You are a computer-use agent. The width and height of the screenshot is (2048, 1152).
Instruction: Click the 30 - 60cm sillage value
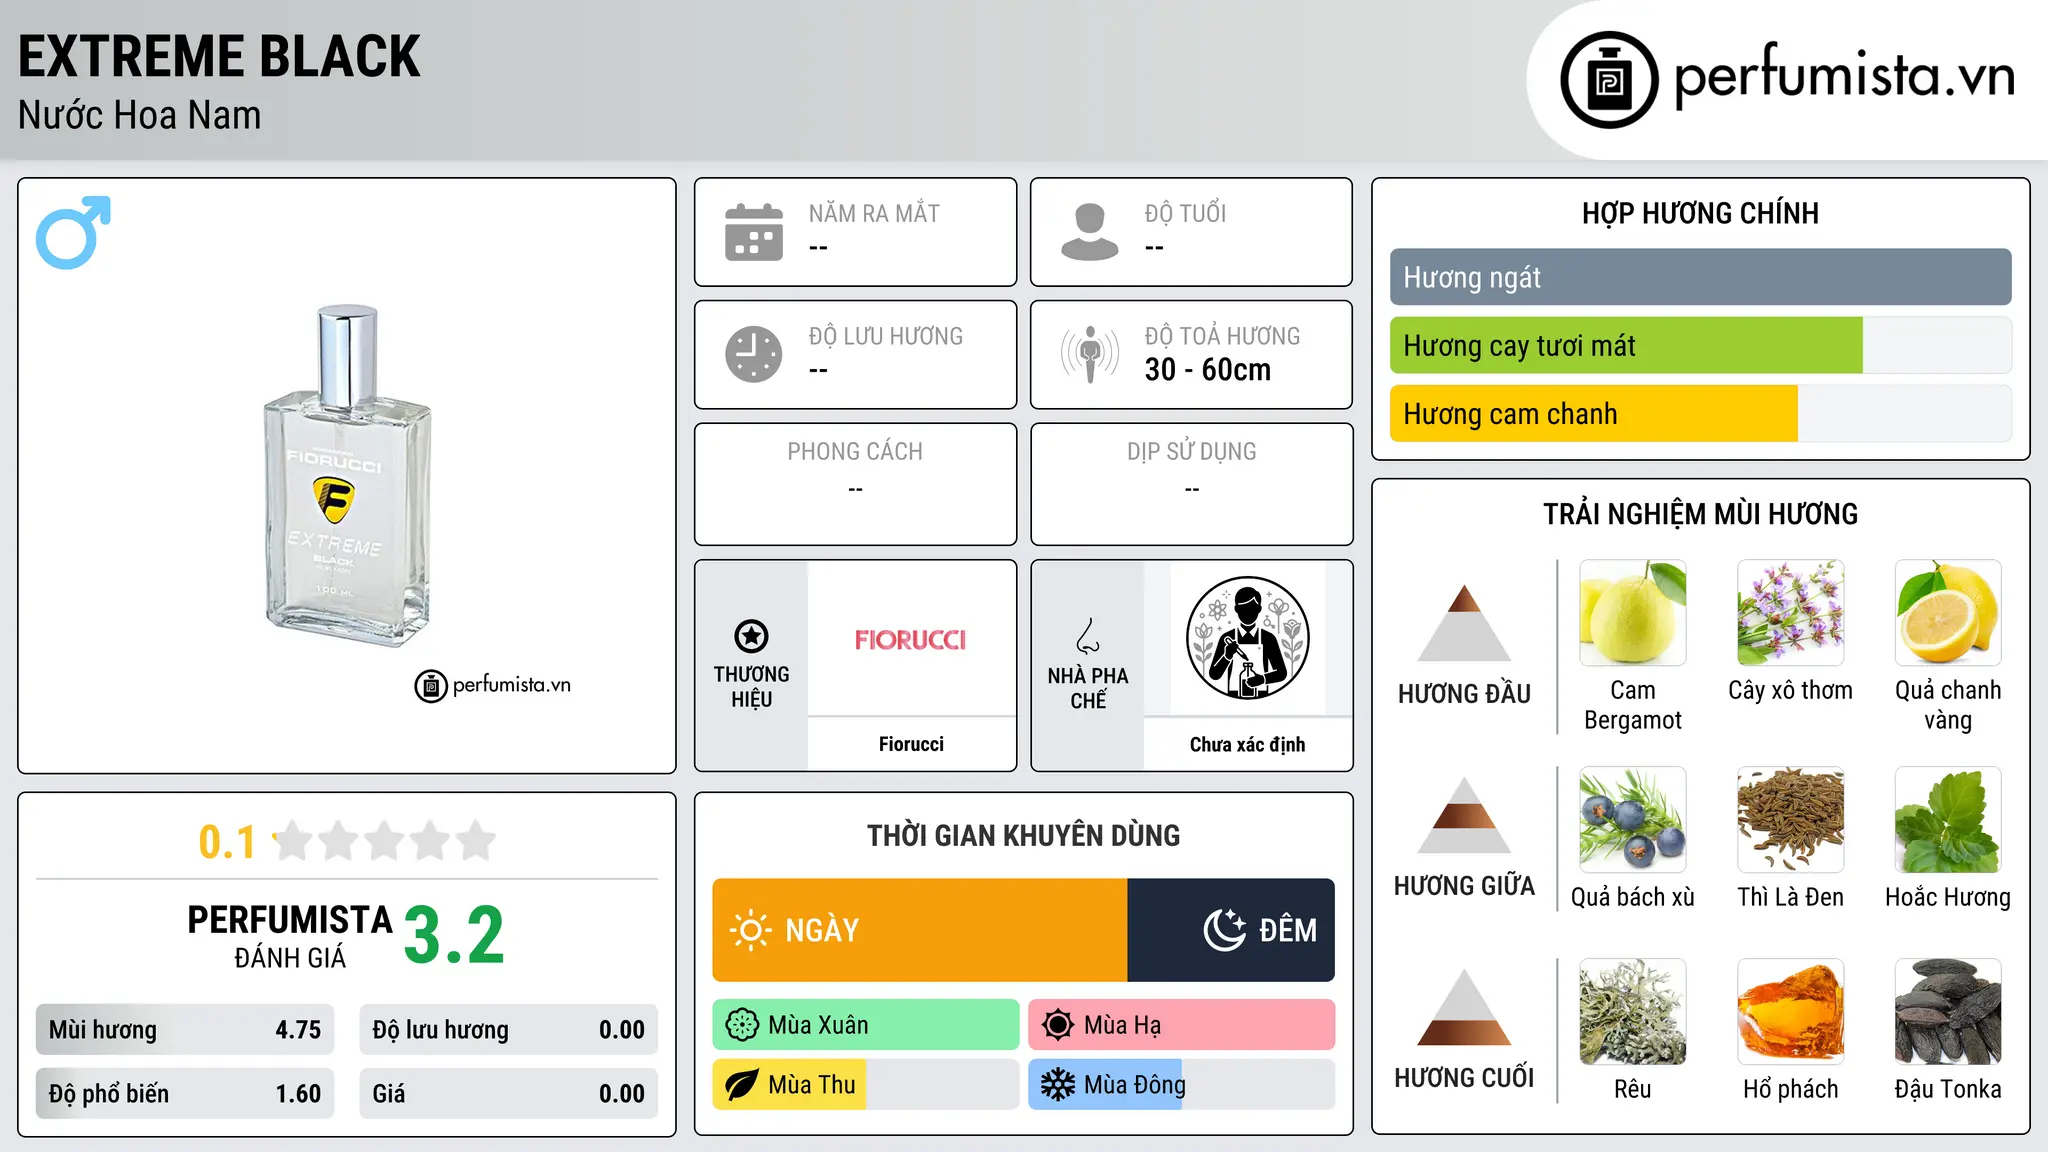1208,370
